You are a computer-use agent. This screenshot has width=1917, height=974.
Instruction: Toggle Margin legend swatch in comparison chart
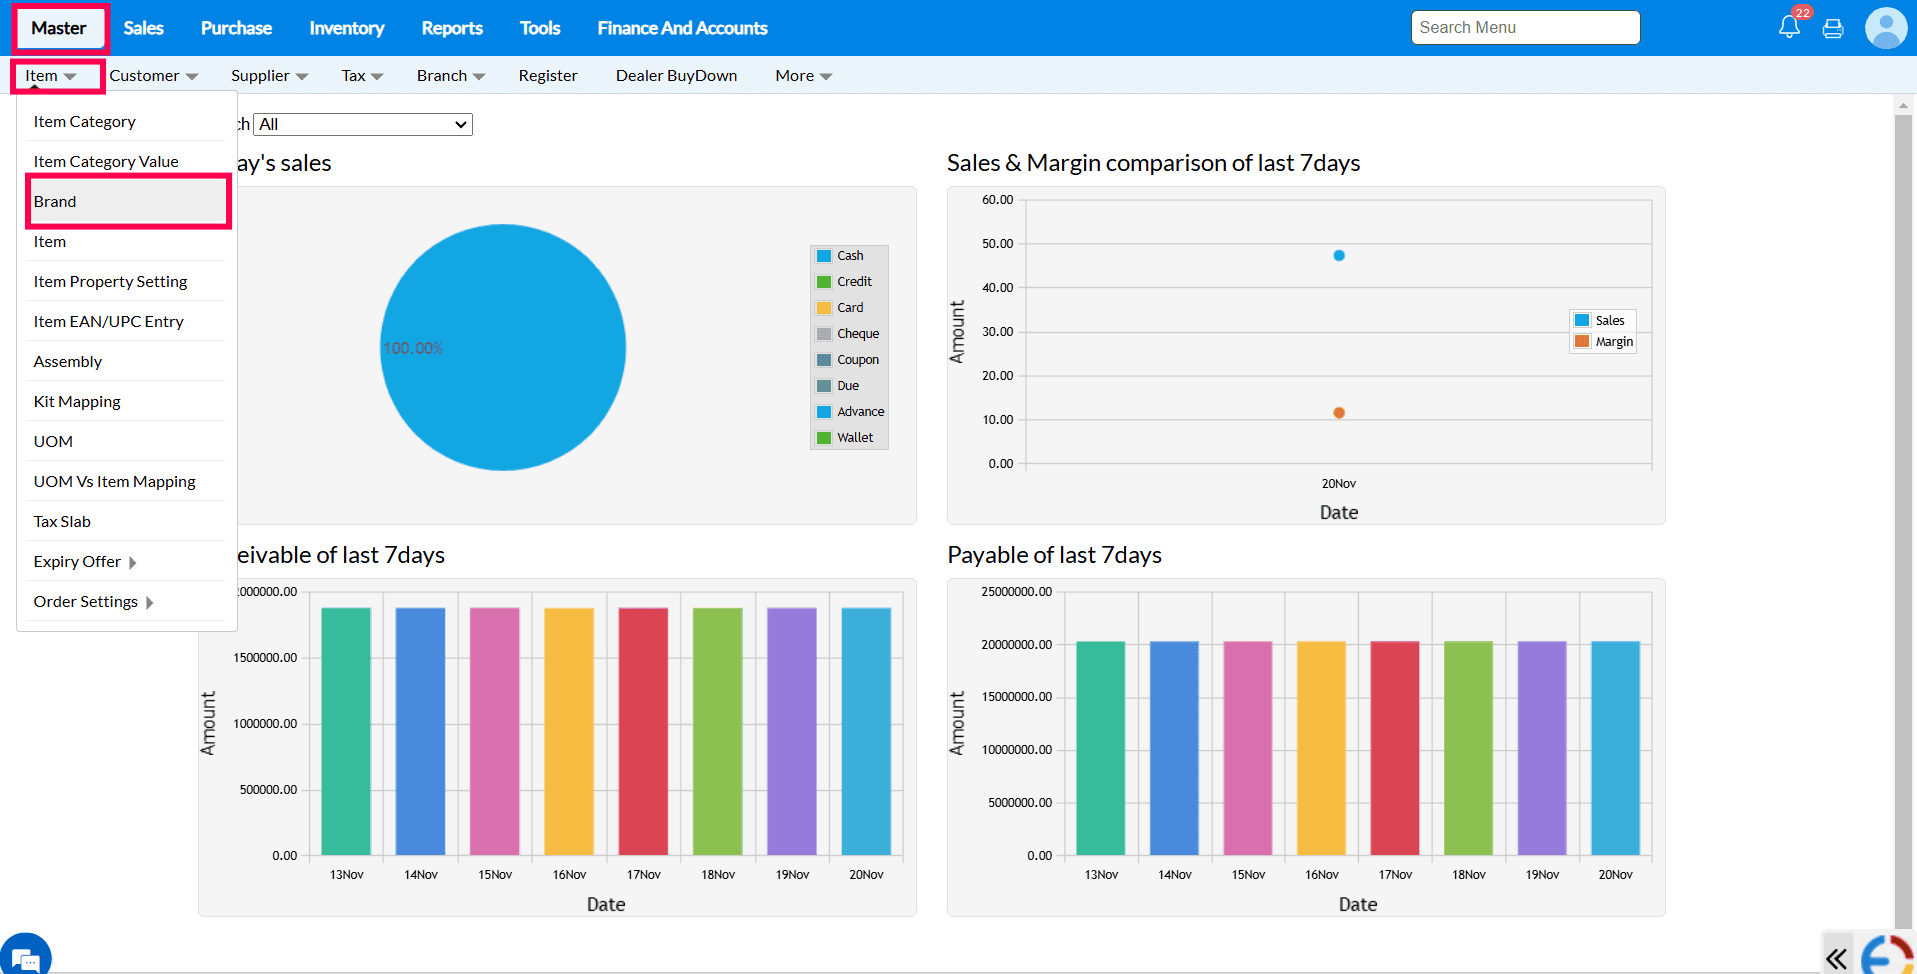point(1582,342)
